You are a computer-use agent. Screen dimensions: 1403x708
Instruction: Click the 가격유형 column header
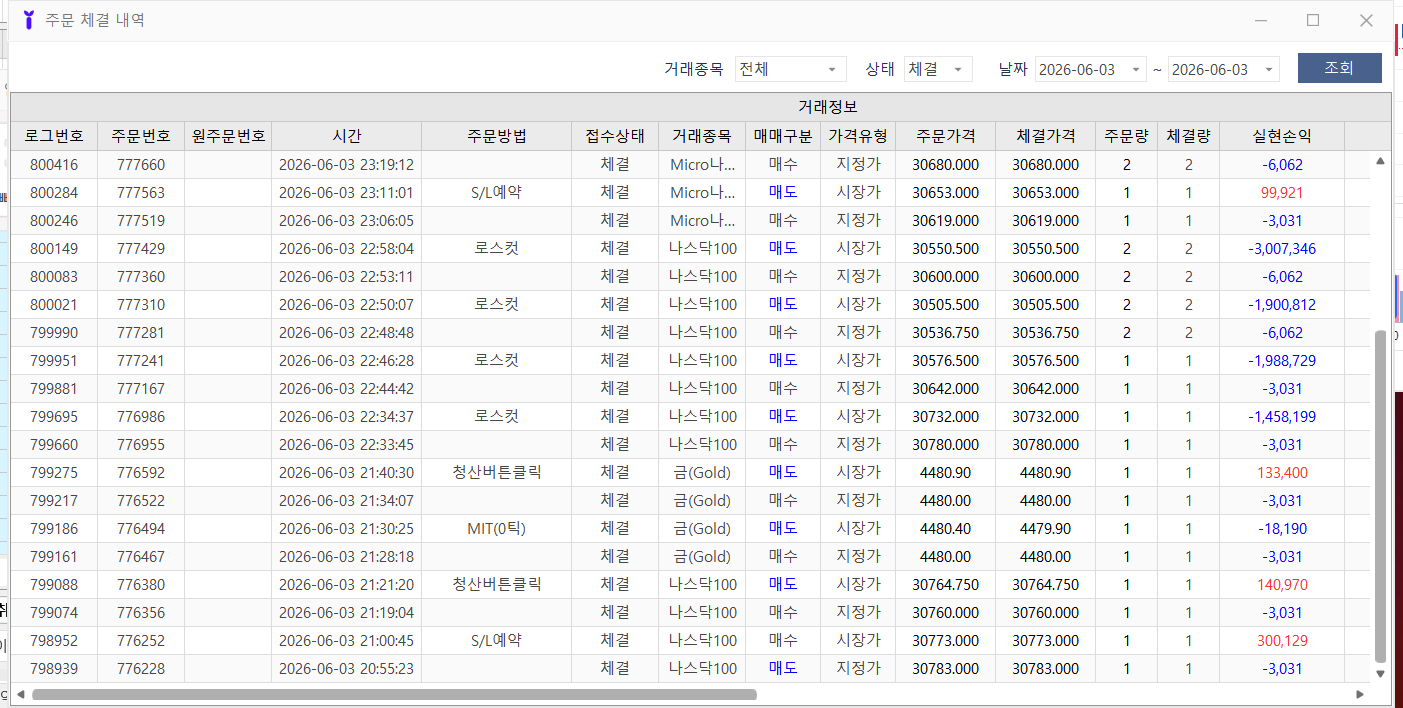[858, 136]
